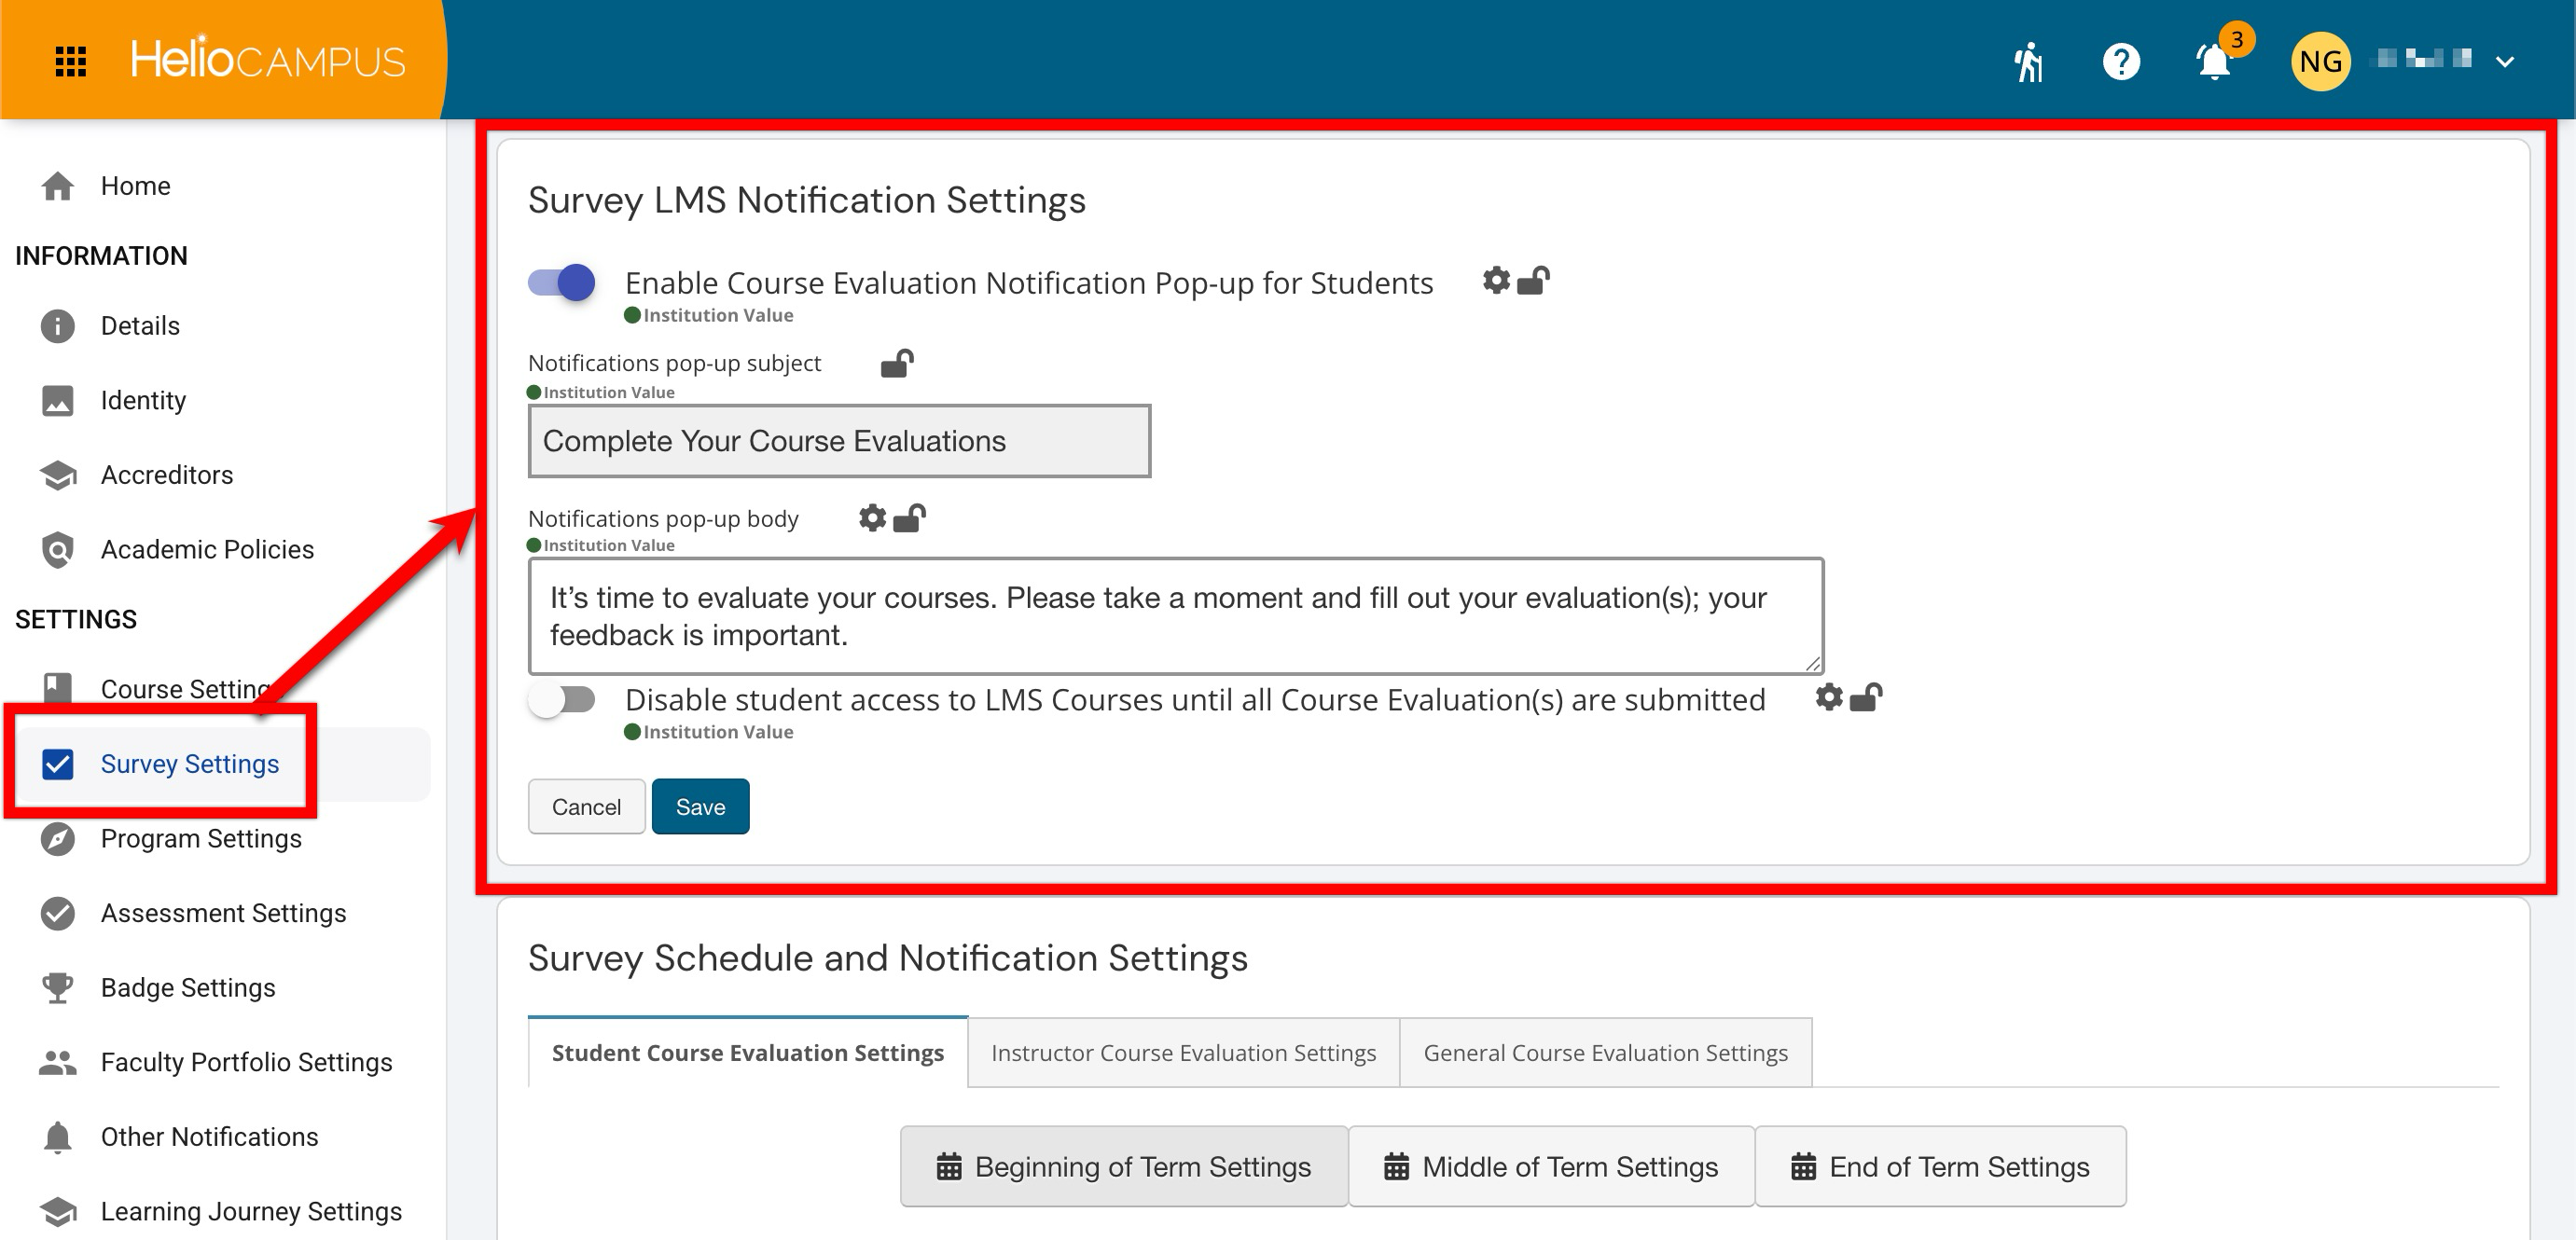Viewport: 2576px width, 1240px height.
Task: Expand the user account dropdown chevron
Action: tap(2505, 62)
